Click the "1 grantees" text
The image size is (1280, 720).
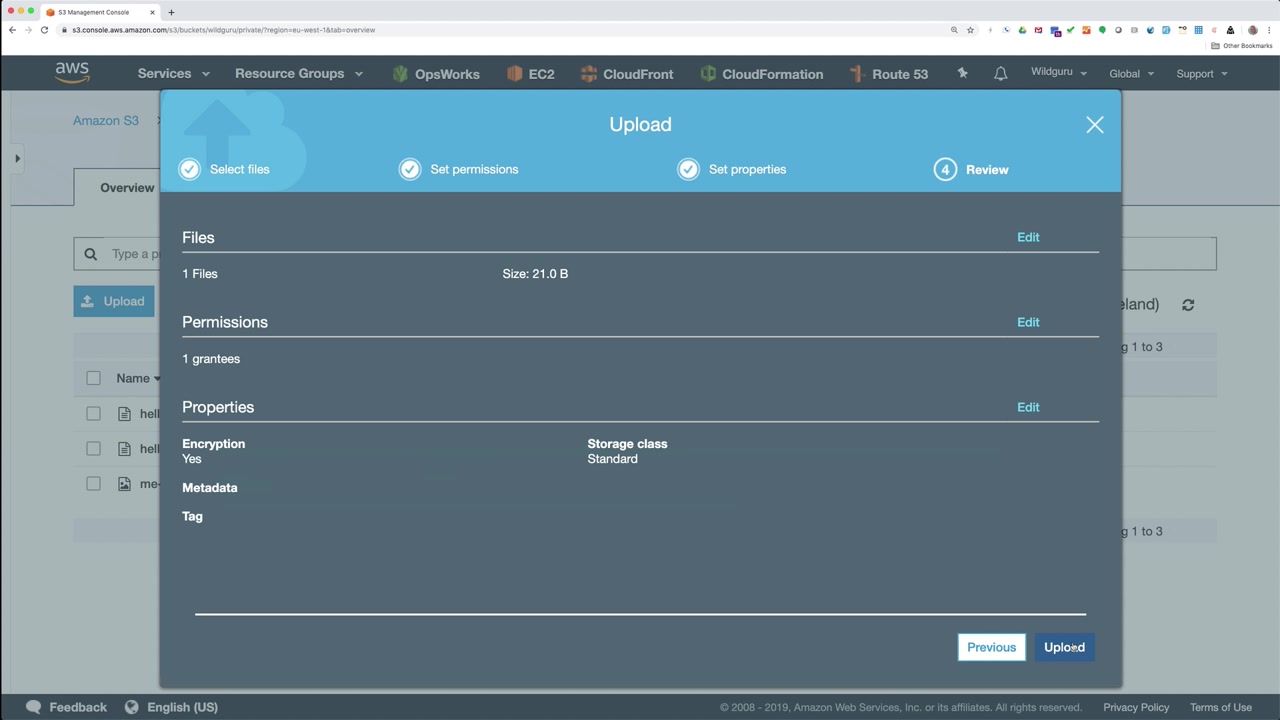211,359
